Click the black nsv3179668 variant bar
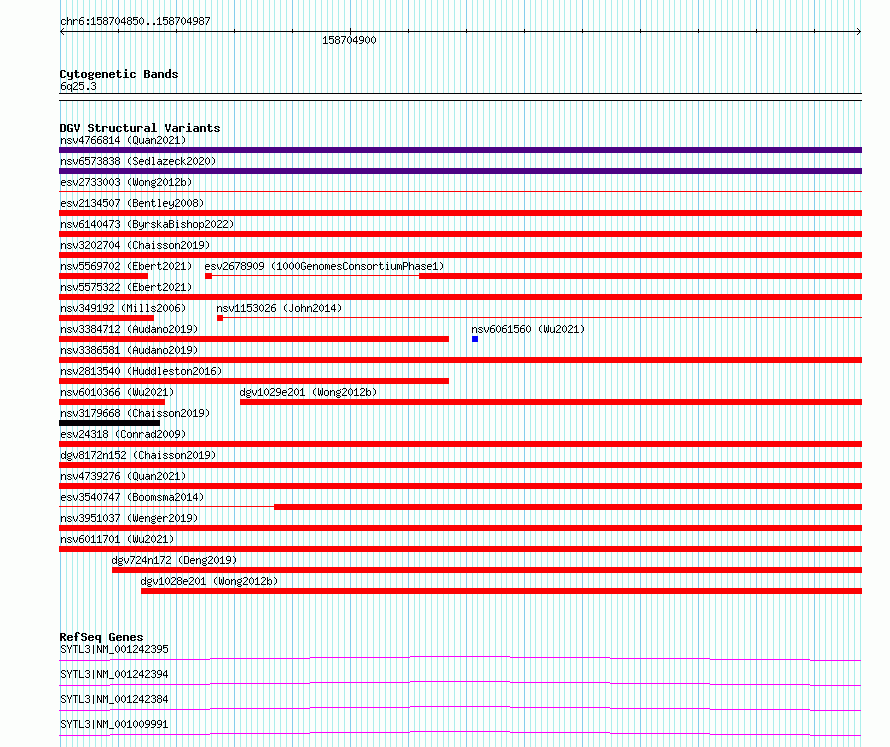 [x=110, y=423]
